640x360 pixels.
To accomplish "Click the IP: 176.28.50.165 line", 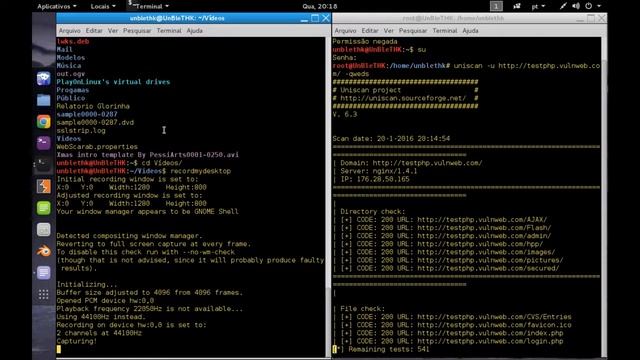I will pos(375,179).
